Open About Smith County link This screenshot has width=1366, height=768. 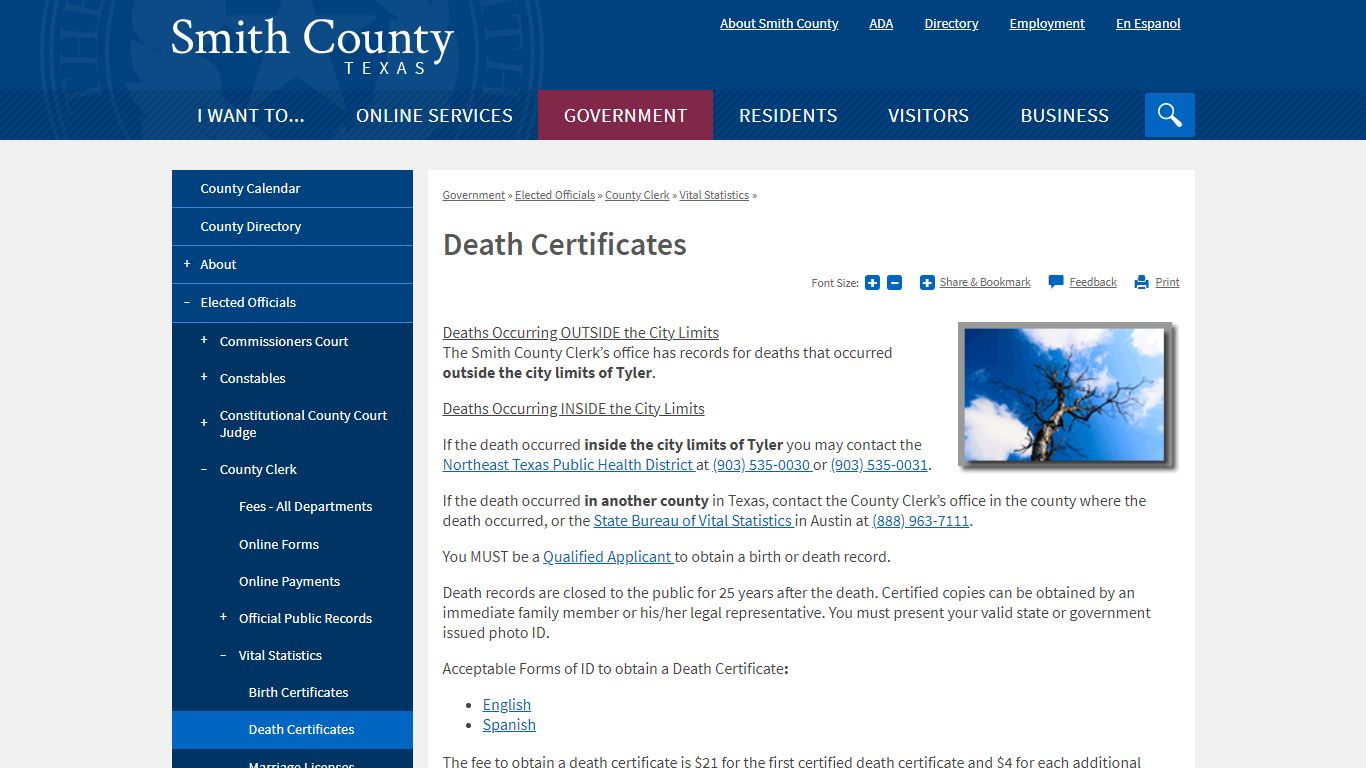pos(779,24)
